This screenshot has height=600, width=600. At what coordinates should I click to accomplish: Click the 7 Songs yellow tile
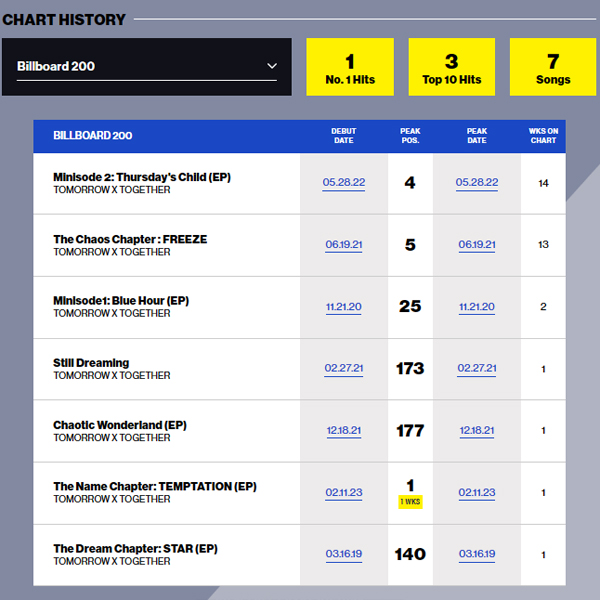(x=553, y=67)
